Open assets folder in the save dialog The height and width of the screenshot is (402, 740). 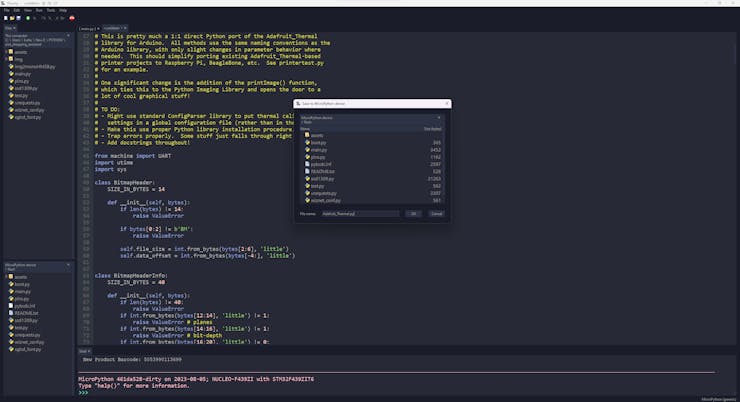[317, 135]
